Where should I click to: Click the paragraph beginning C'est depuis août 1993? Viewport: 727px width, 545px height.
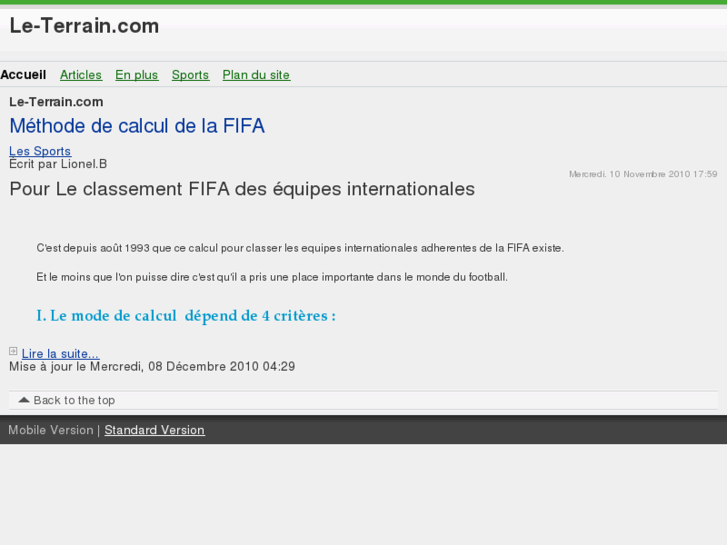(x=300, y=248)
